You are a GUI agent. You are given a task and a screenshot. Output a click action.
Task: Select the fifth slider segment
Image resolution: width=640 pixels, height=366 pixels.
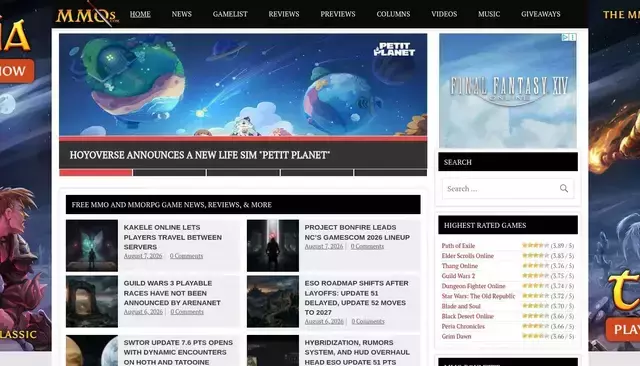(391, 173)
